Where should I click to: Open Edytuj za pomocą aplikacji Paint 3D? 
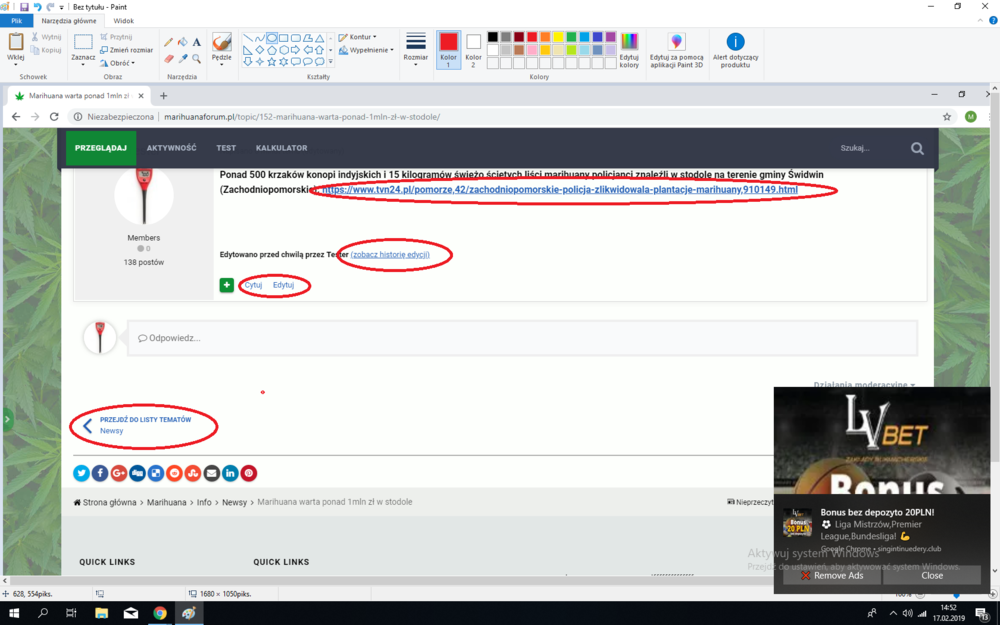[x=677, y=48]
